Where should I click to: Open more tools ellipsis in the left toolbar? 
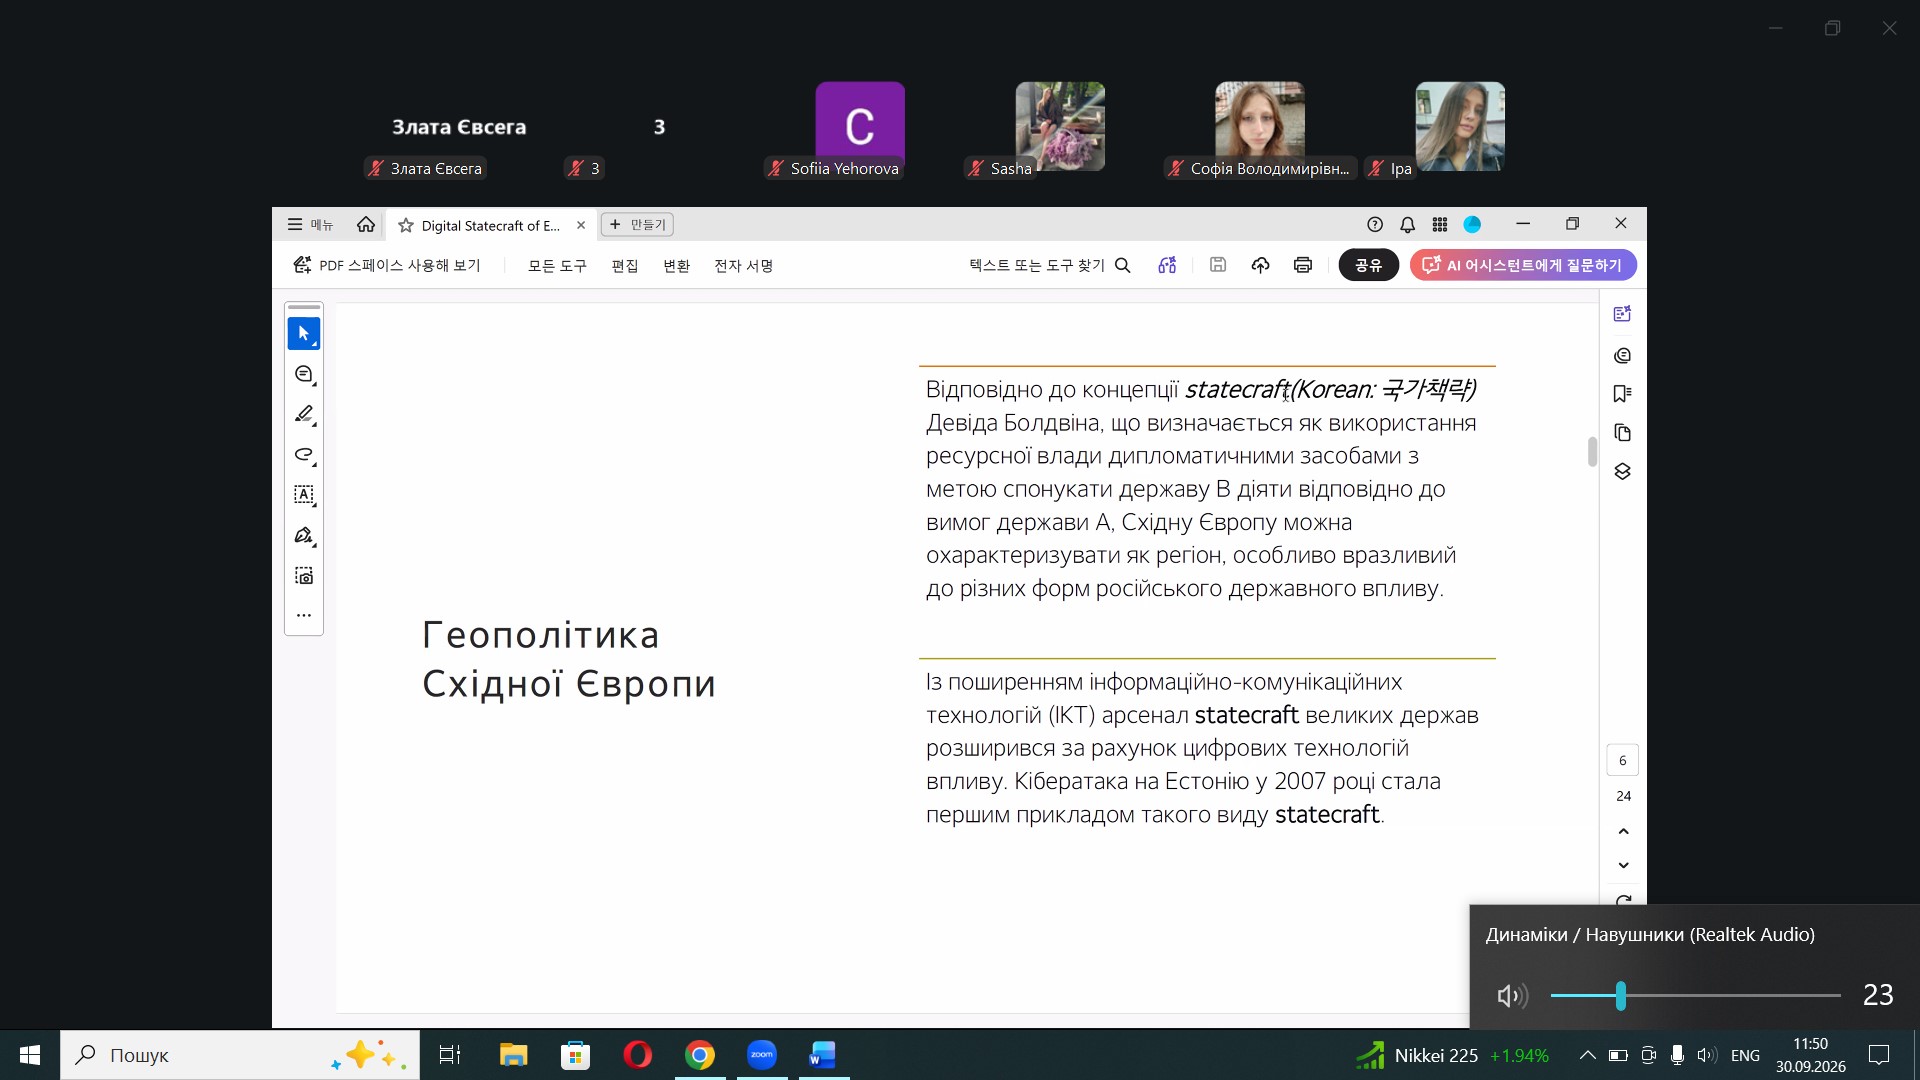304,615
